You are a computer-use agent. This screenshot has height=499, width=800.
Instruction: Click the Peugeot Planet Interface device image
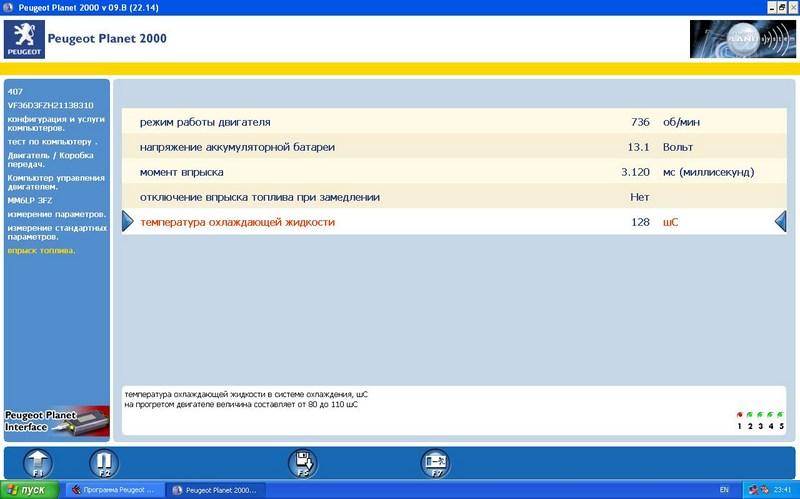point(55,419)
